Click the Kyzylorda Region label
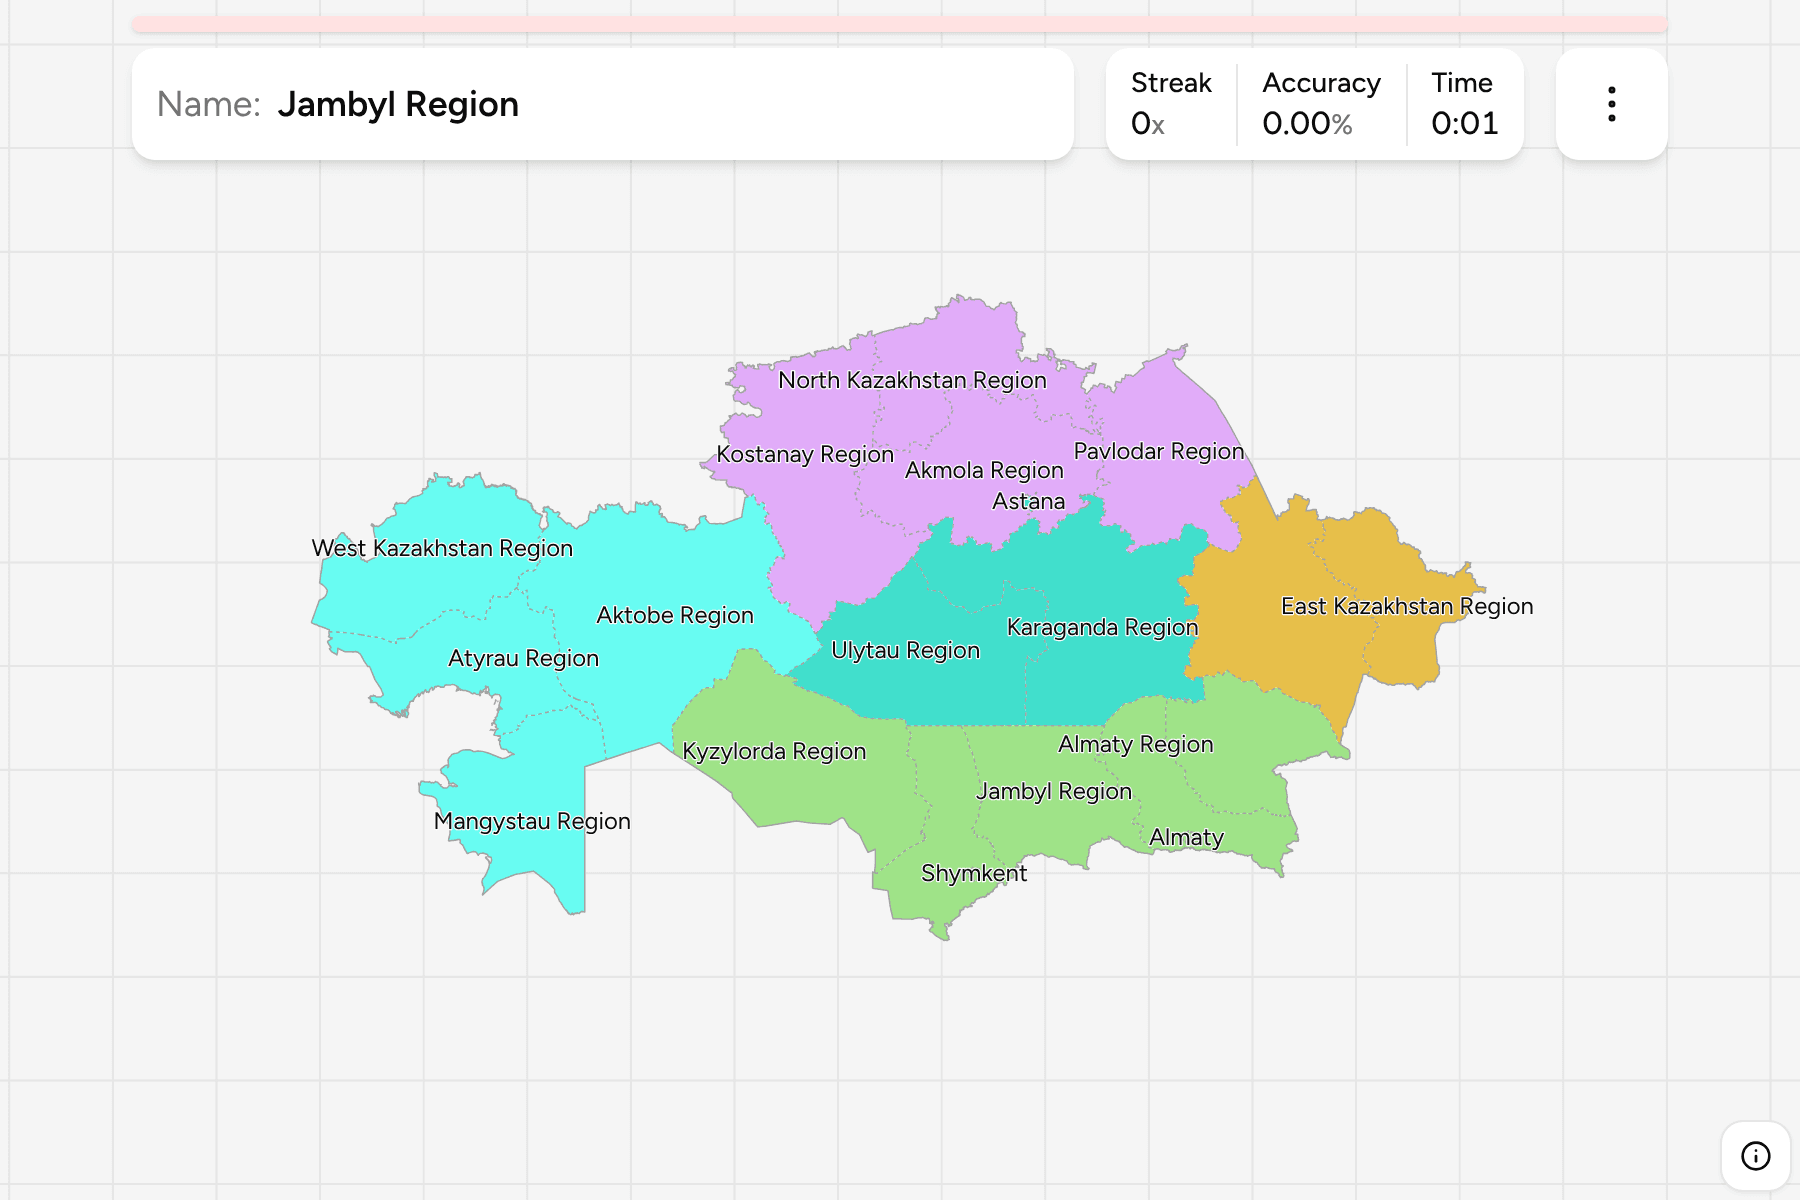The height and width of the screenshot is (1200, 1800). [x=774, y=751]
